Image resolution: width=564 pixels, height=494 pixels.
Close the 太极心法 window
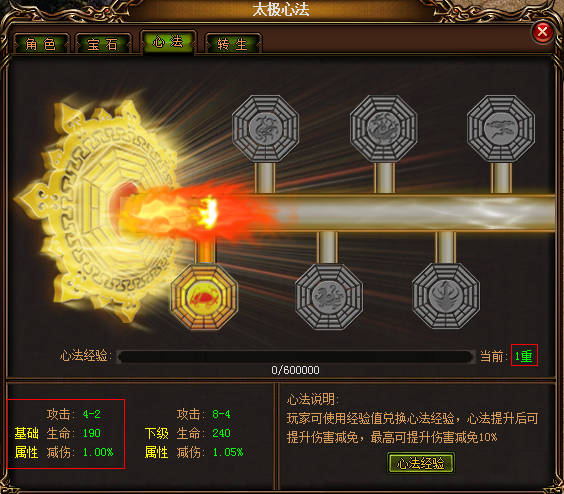(x=543, y=32)
